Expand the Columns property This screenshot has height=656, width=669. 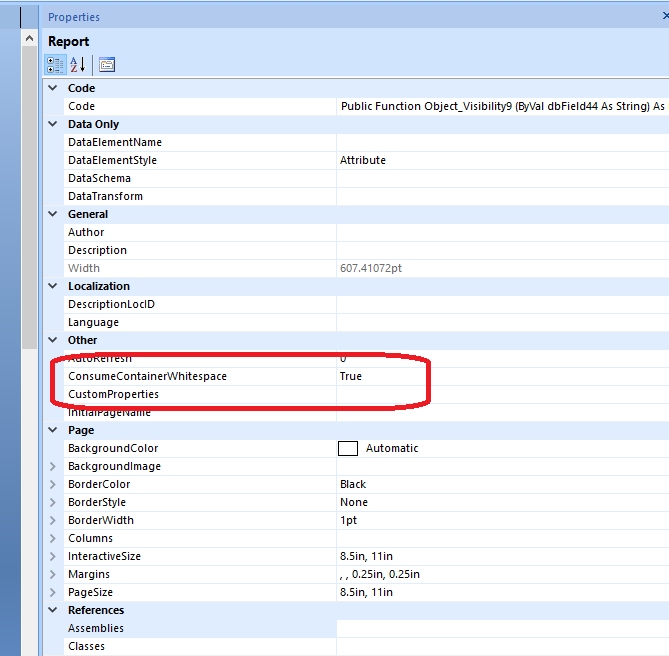53,538
